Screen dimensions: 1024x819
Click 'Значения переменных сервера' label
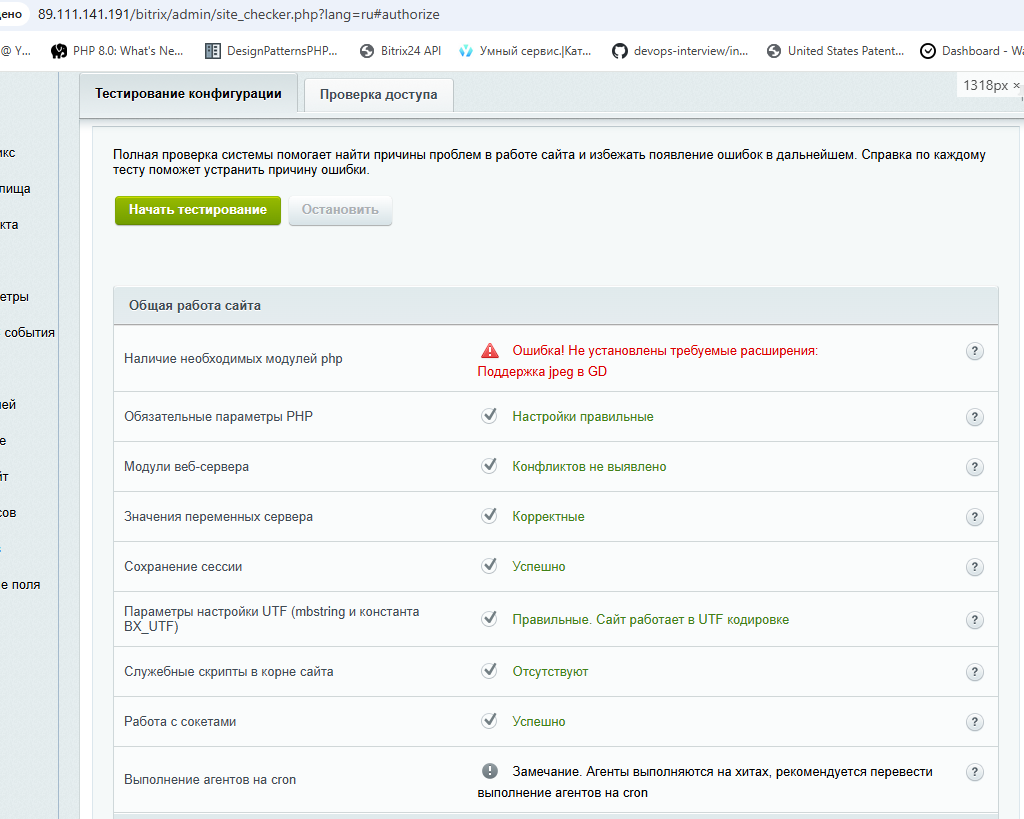218,517
